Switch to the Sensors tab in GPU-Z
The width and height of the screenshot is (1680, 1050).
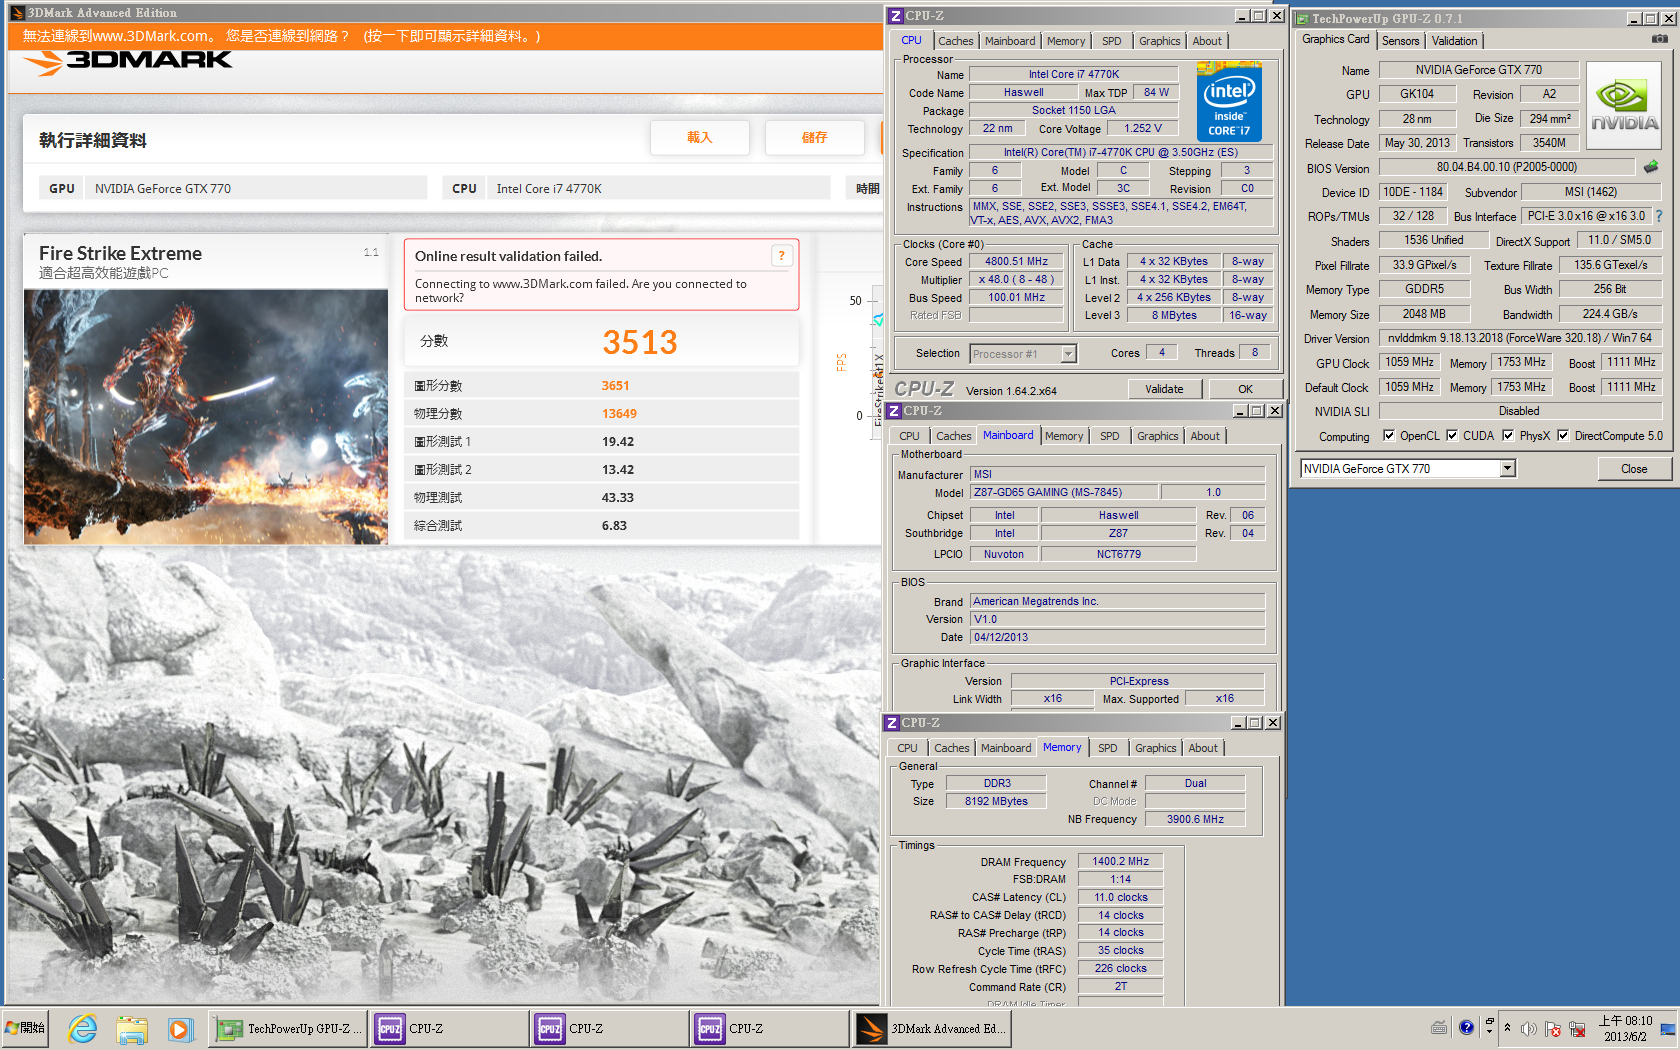(x=1400, y=41)
